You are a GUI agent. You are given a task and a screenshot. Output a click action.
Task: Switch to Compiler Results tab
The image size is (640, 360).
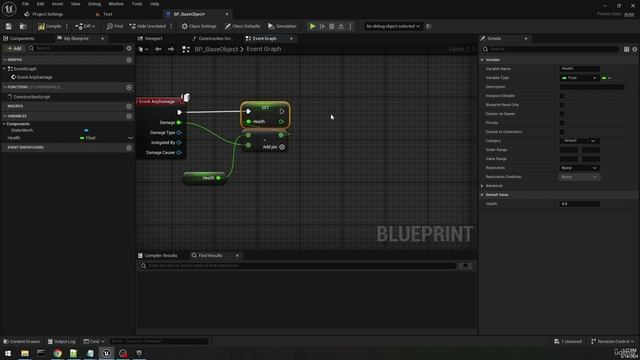158,256
